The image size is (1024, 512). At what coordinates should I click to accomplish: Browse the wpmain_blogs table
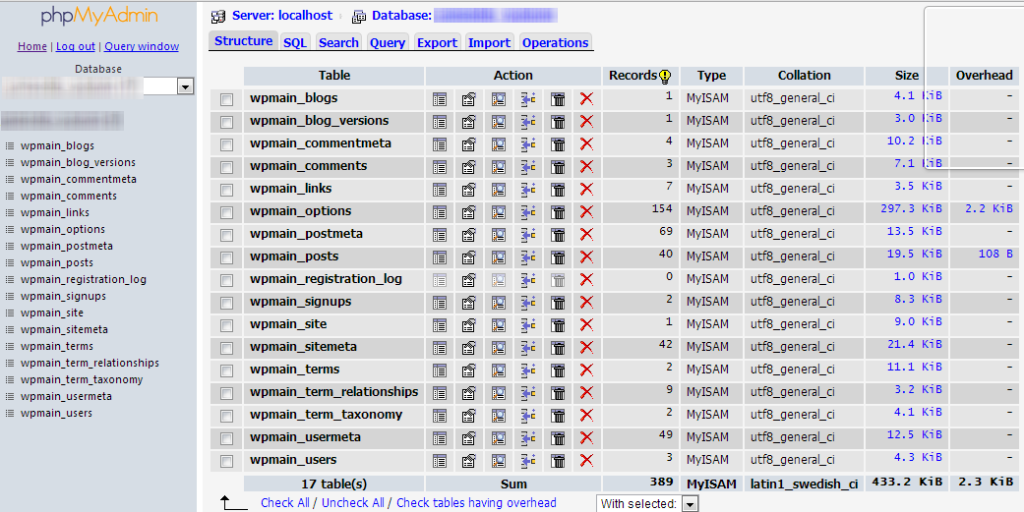(440, 99)
